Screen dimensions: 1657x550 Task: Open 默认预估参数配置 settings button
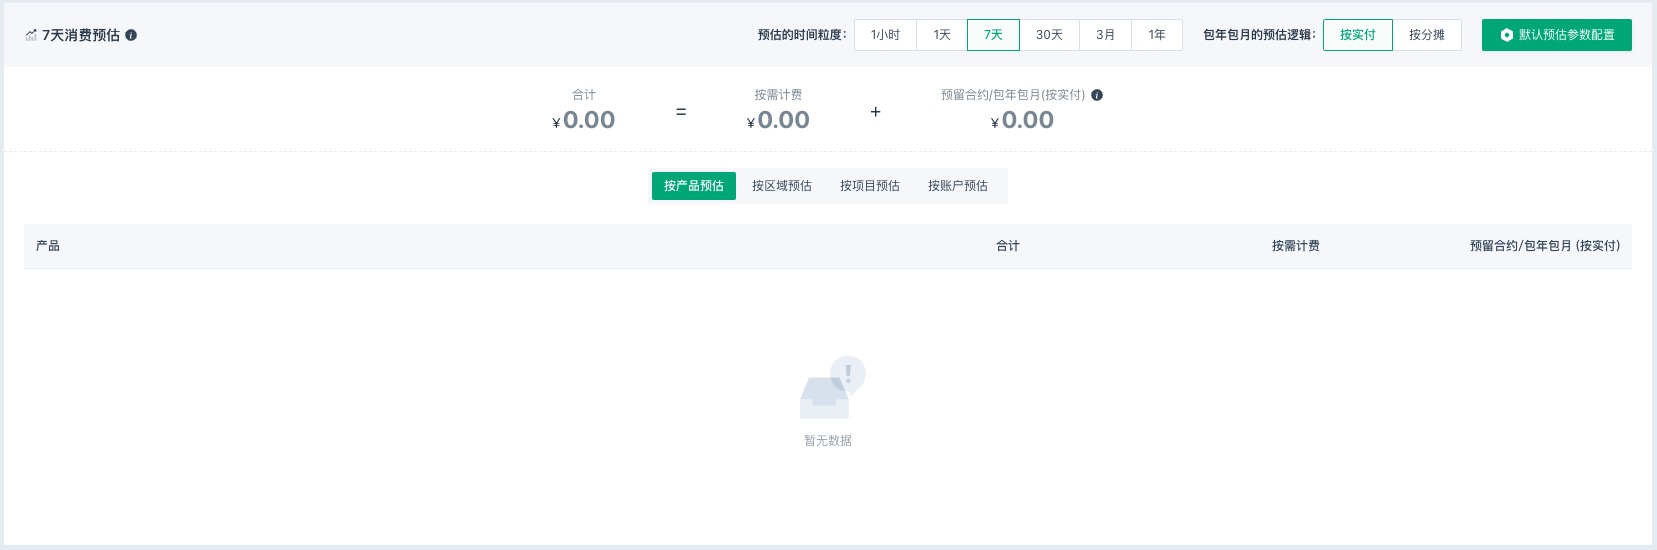click(x=1556, y=35)
